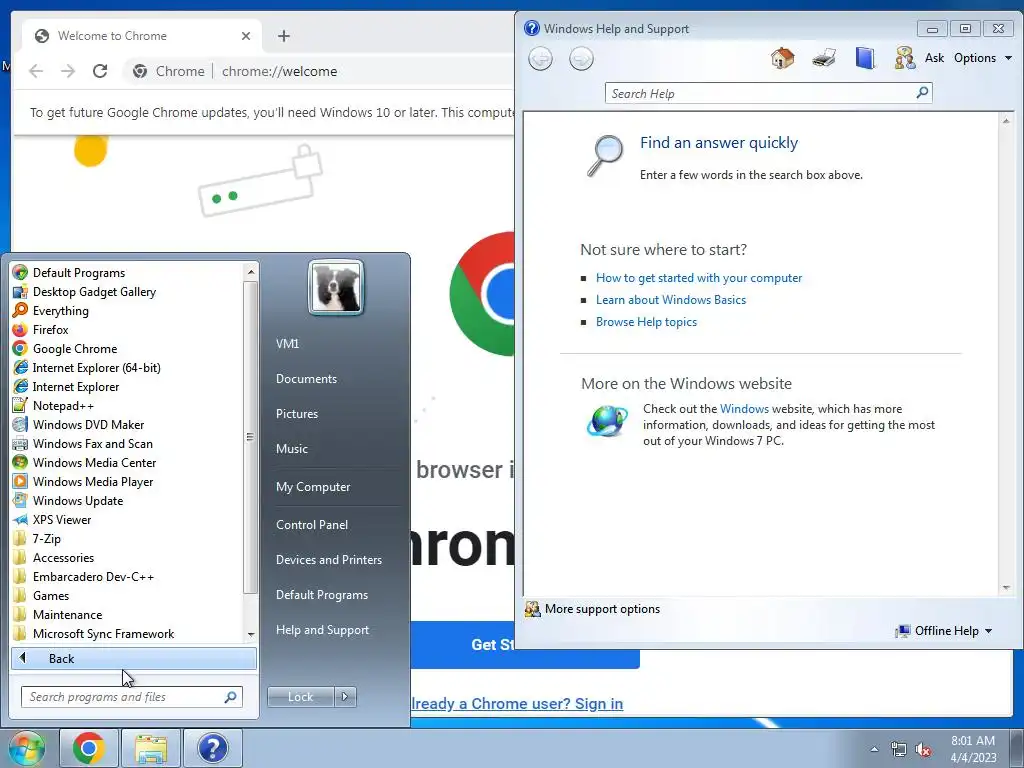Launch Windows Fax and Scan
The height and width of the screenshot is (768, 1024).
(x=92, y=443)
